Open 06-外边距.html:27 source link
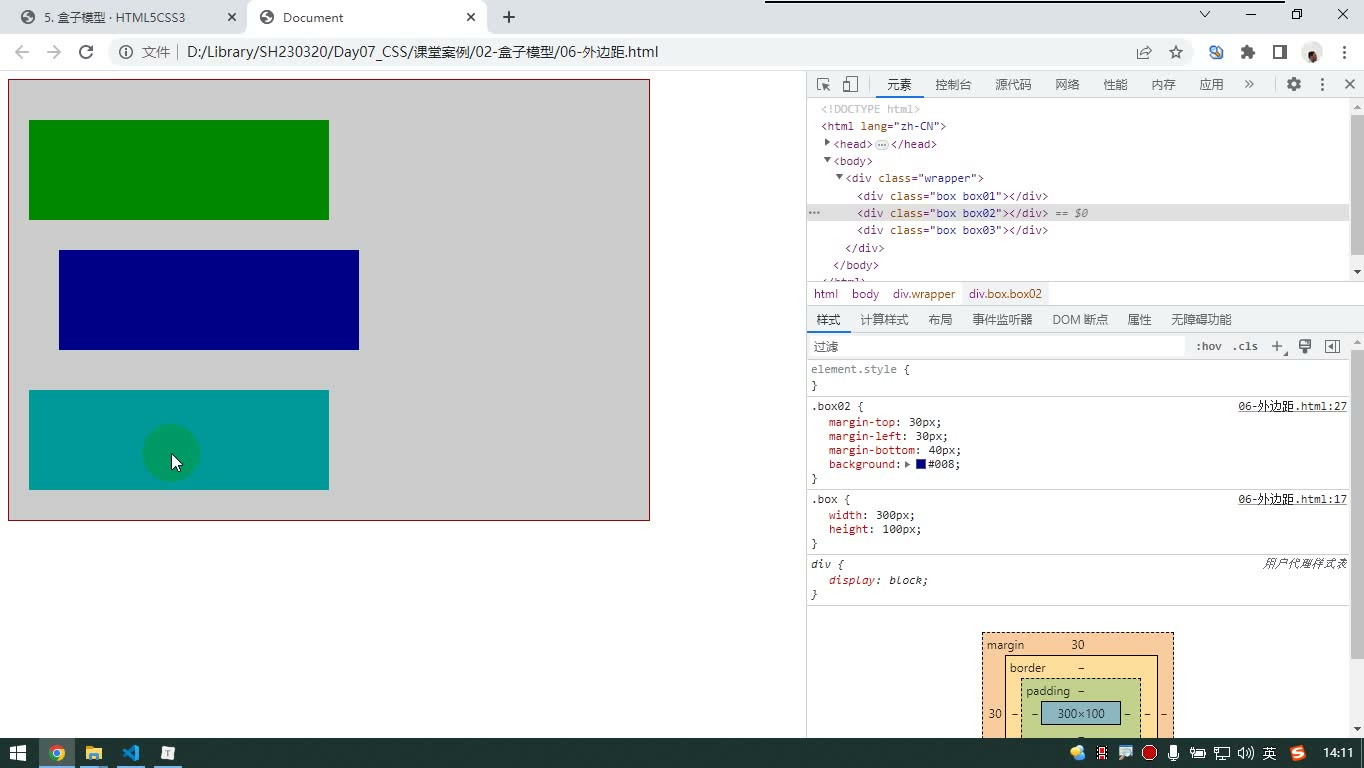Viewport: 1364px width, 768px height. pos(1292,406)
